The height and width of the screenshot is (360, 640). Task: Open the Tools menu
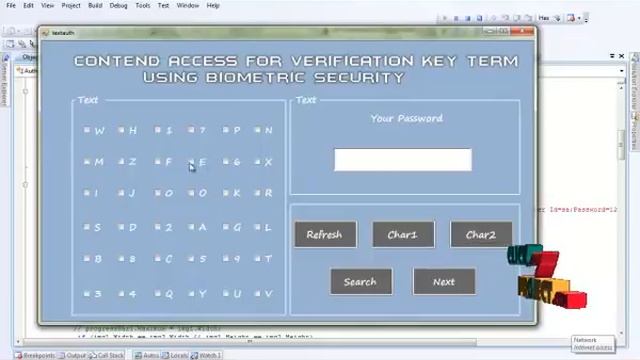pyautogui.click(x=142, y=6)
